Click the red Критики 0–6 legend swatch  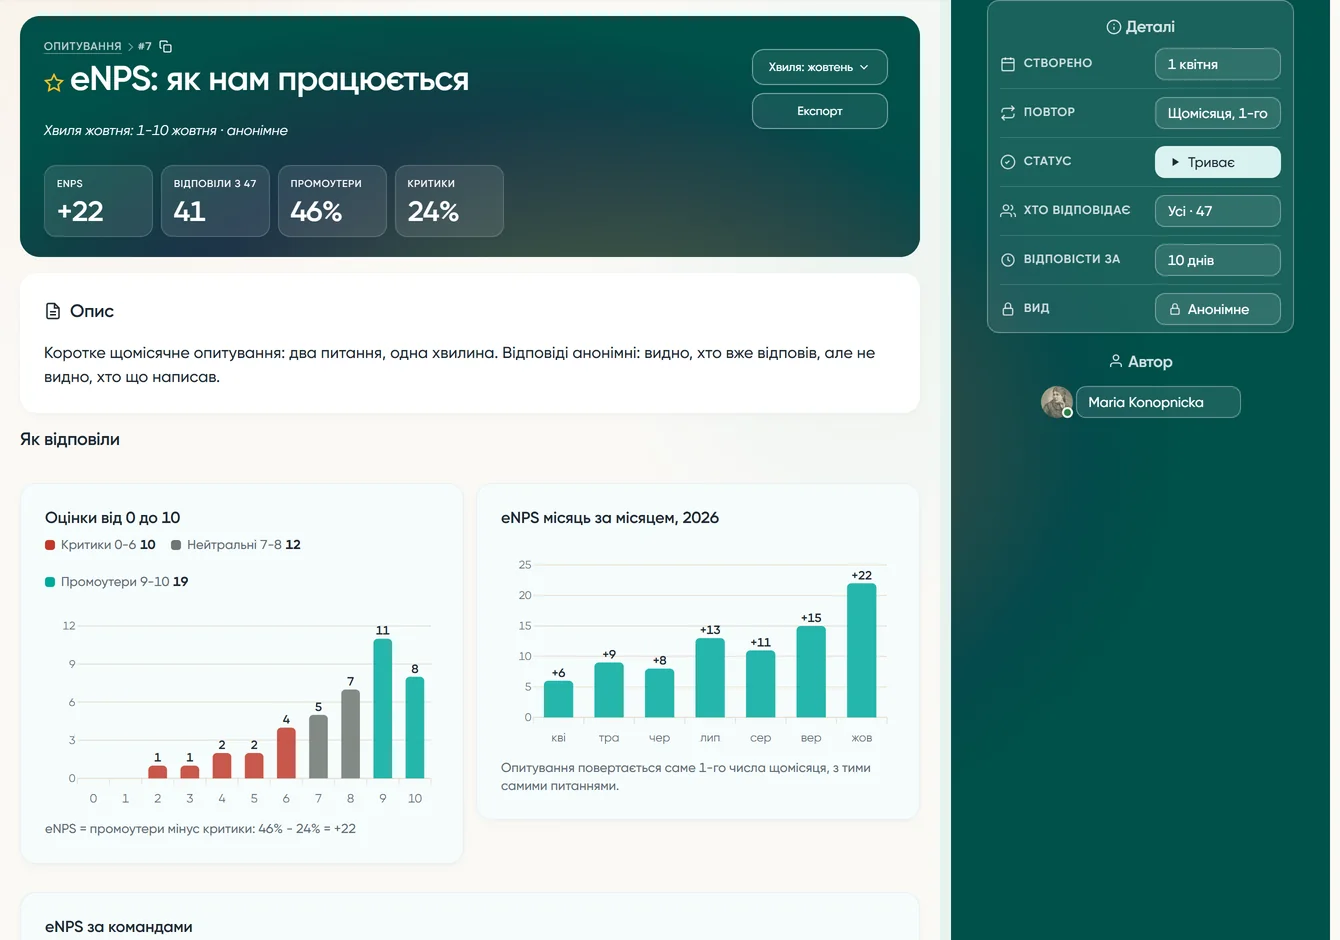[x=50, y=545]
